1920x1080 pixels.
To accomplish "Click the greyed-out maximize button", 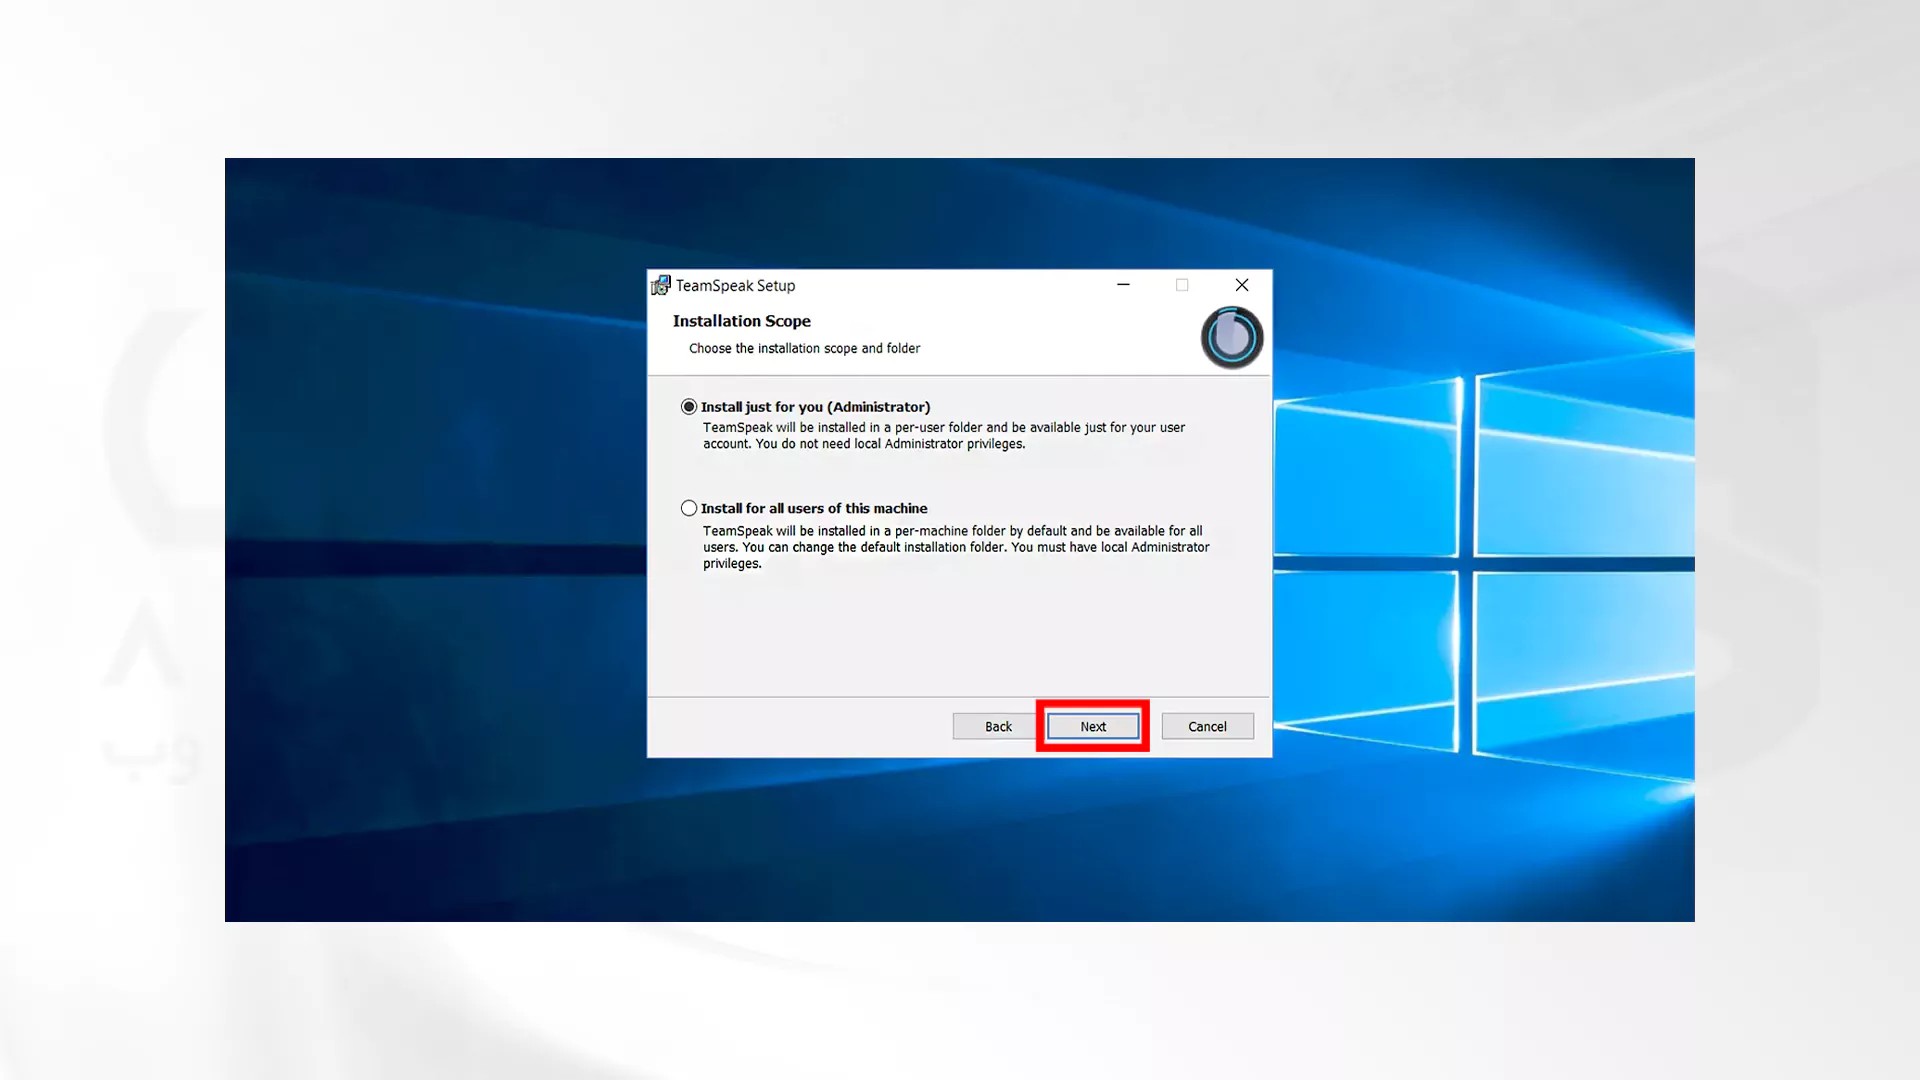I will coord(1182,285).
